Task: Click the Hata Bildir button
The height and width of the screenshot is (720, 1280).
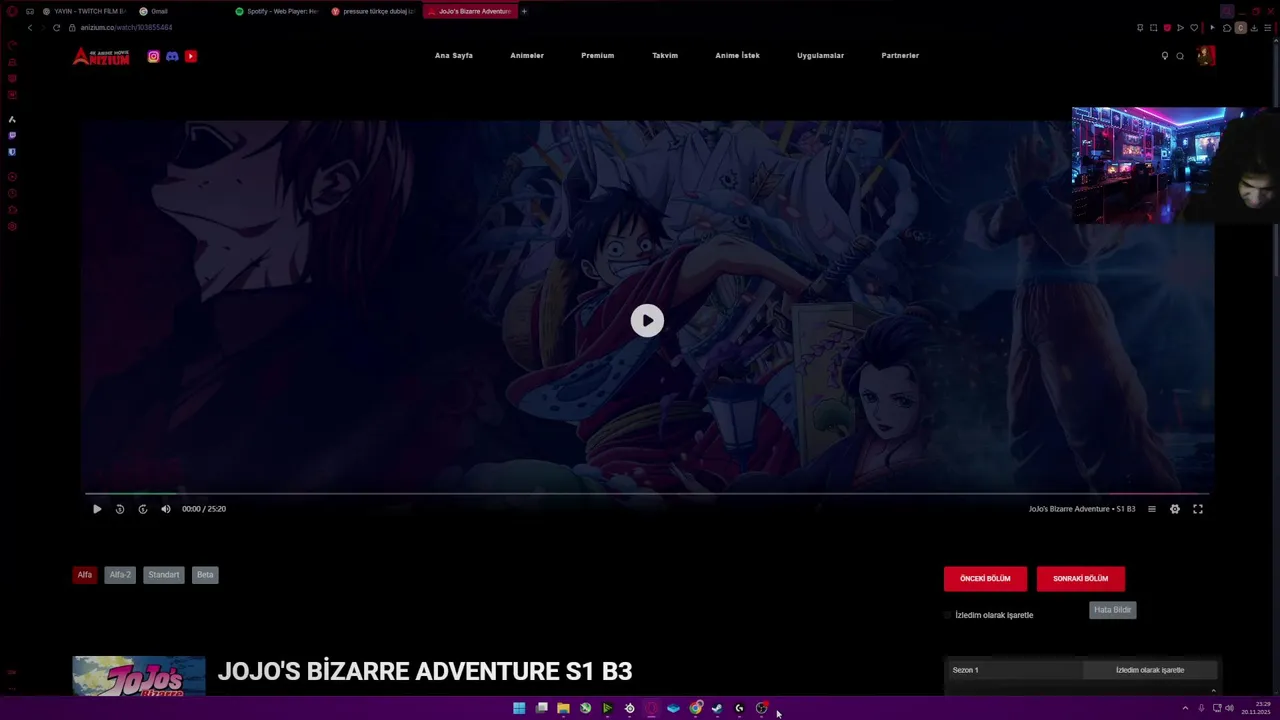Action: coord(1113,610)
